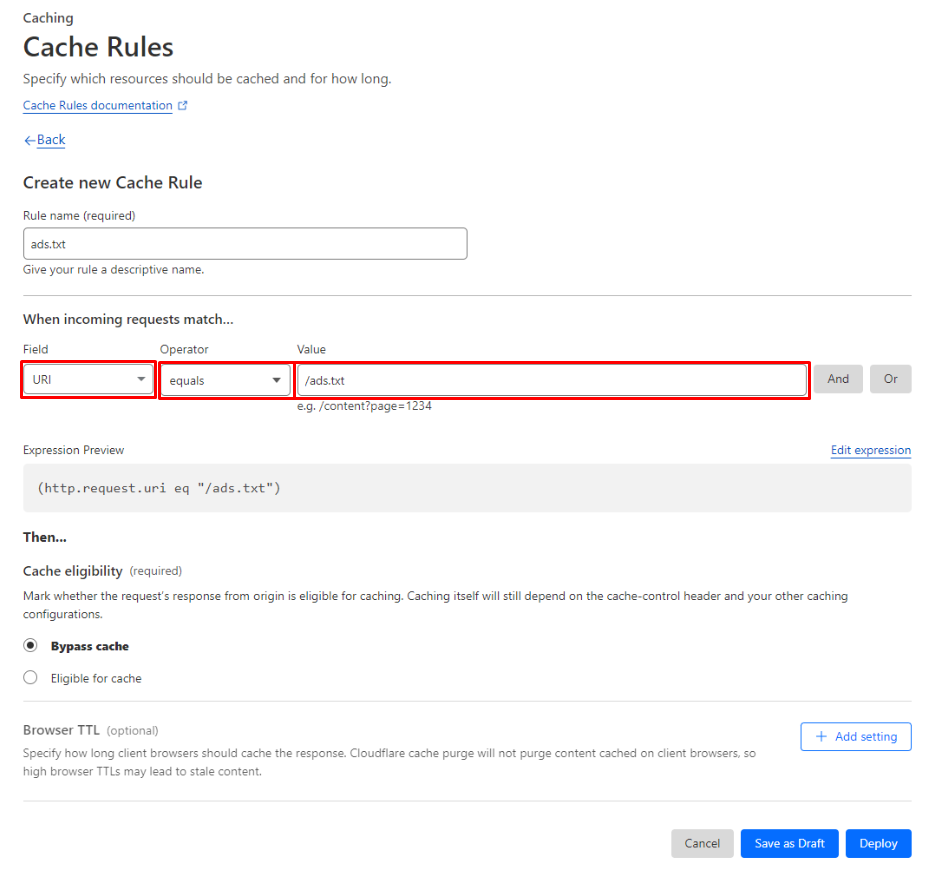Click the Value field containing /ads.txt

coord(551,380)
